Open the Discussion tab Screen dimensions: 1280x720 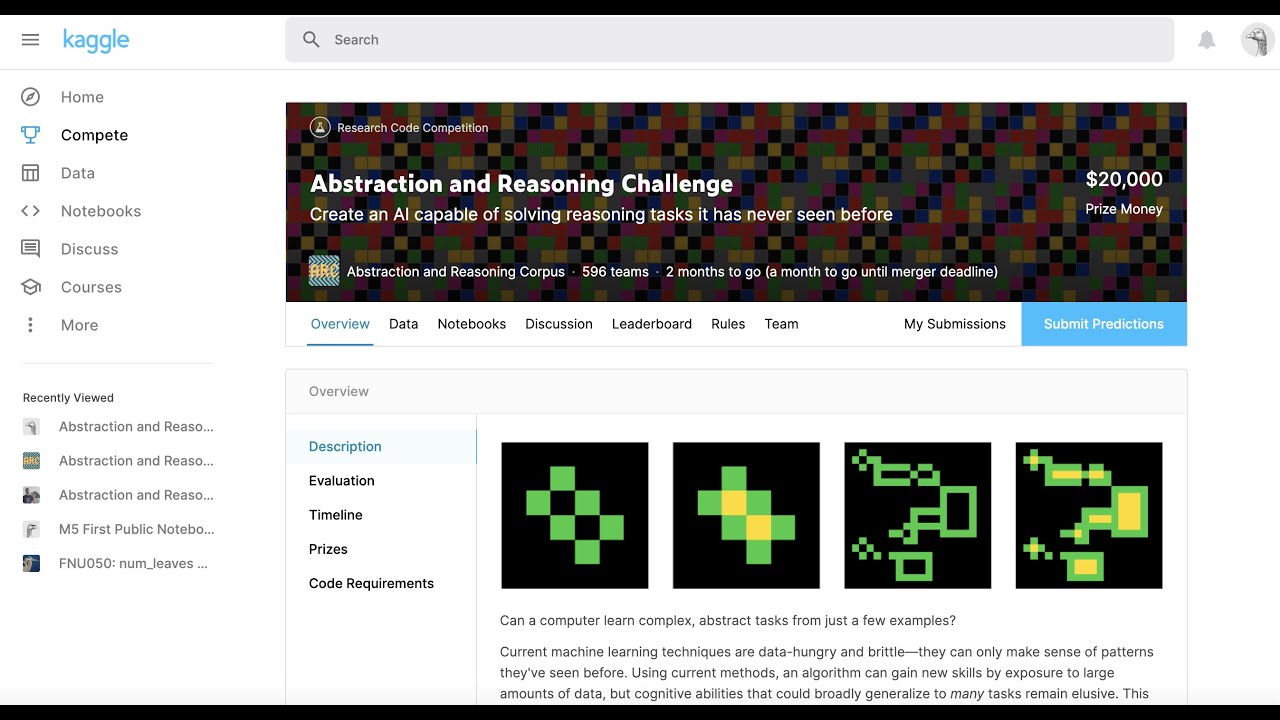click(559, 324)
